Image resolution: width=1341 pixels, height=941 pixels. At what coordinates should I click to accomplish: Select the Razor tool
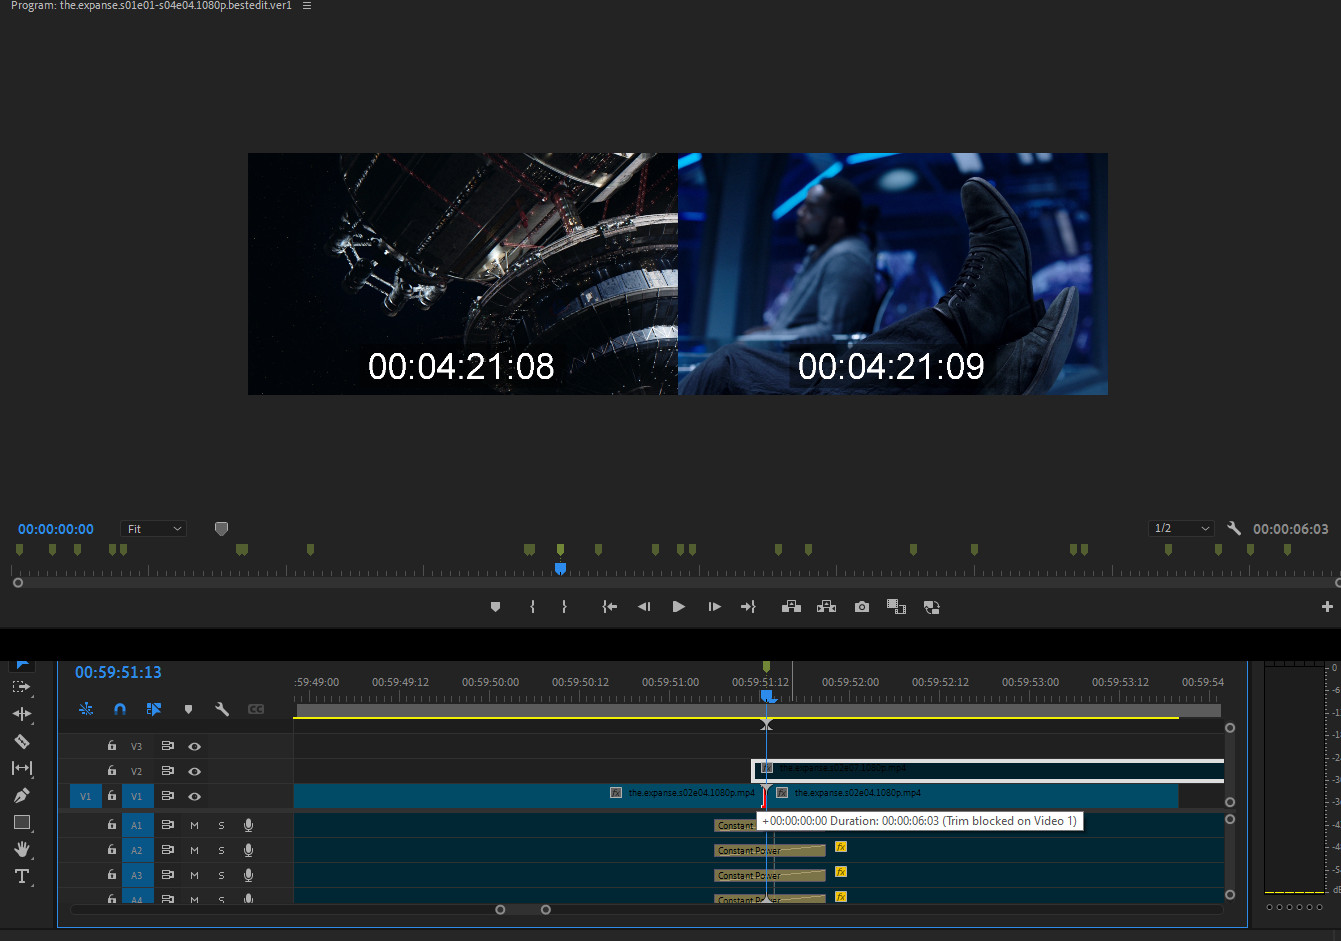tap(21, 742)
